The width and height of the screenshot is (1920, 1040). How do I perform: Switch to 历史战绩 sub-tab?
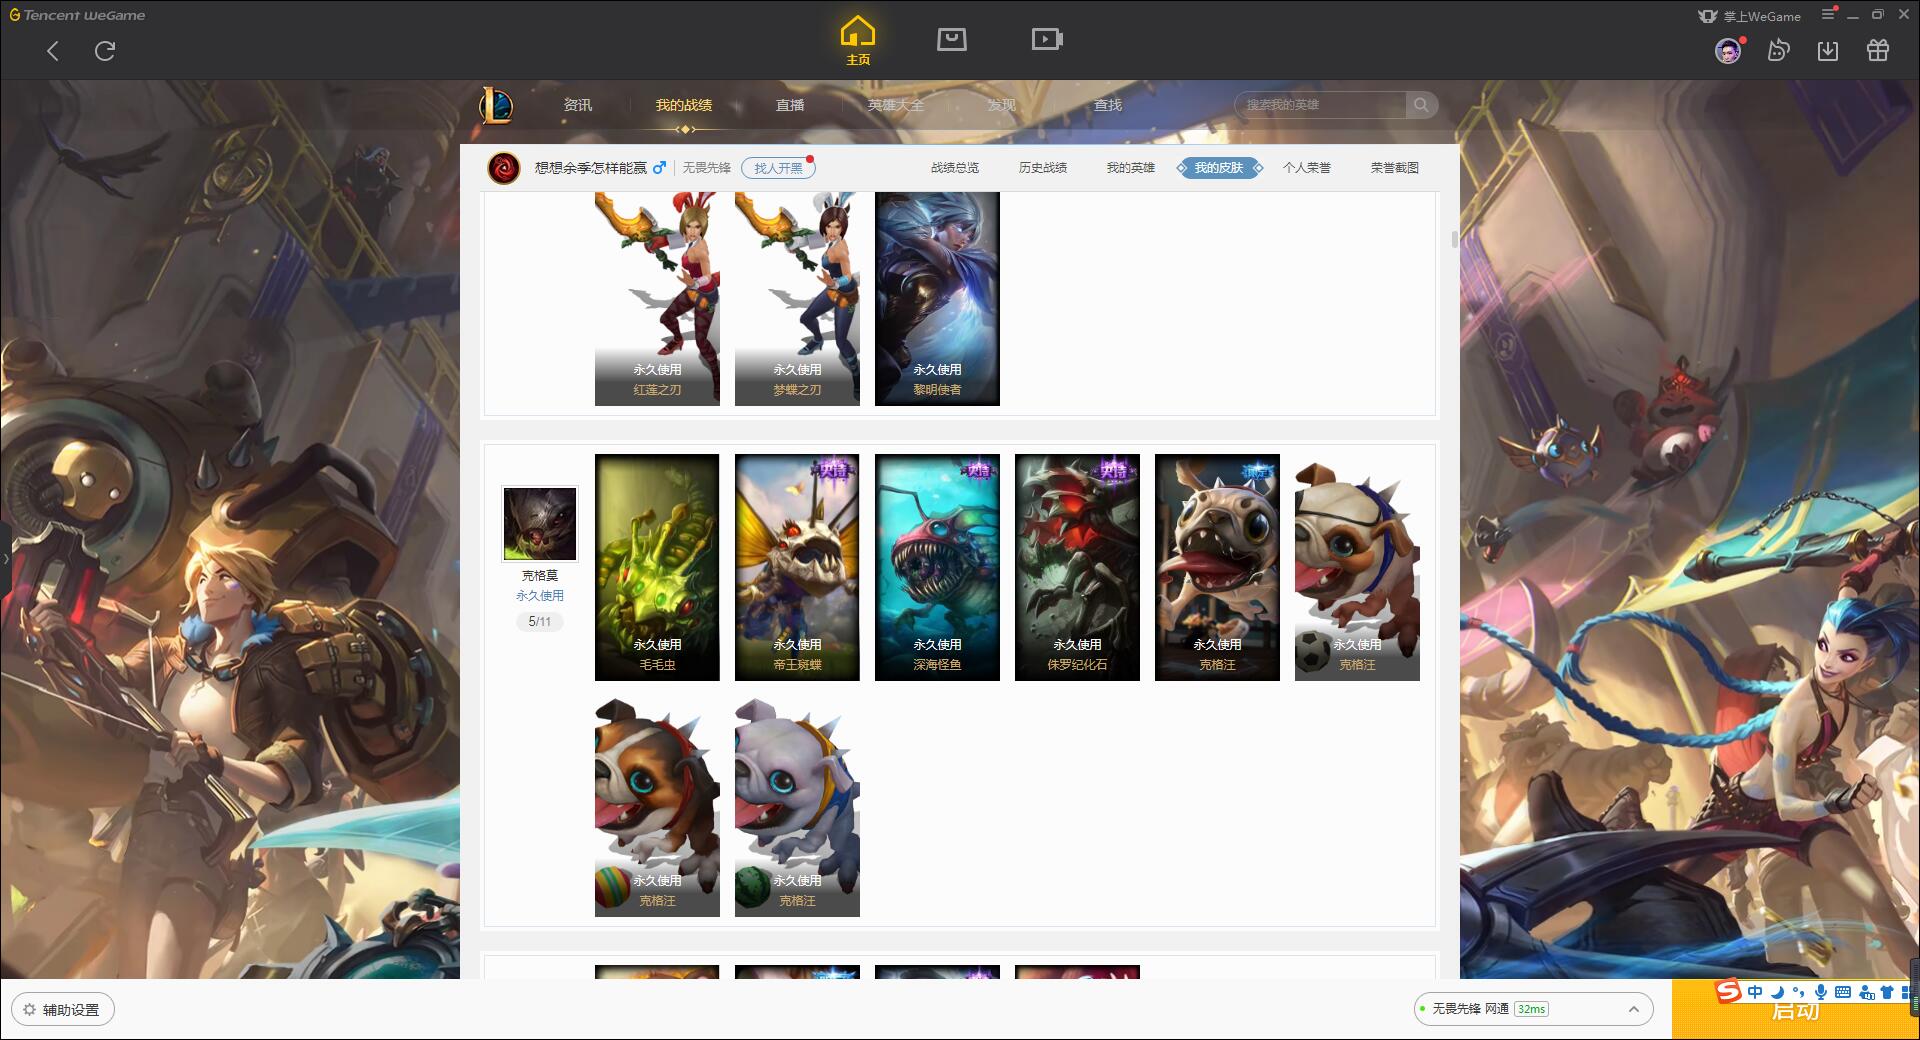pos(1043,168)
